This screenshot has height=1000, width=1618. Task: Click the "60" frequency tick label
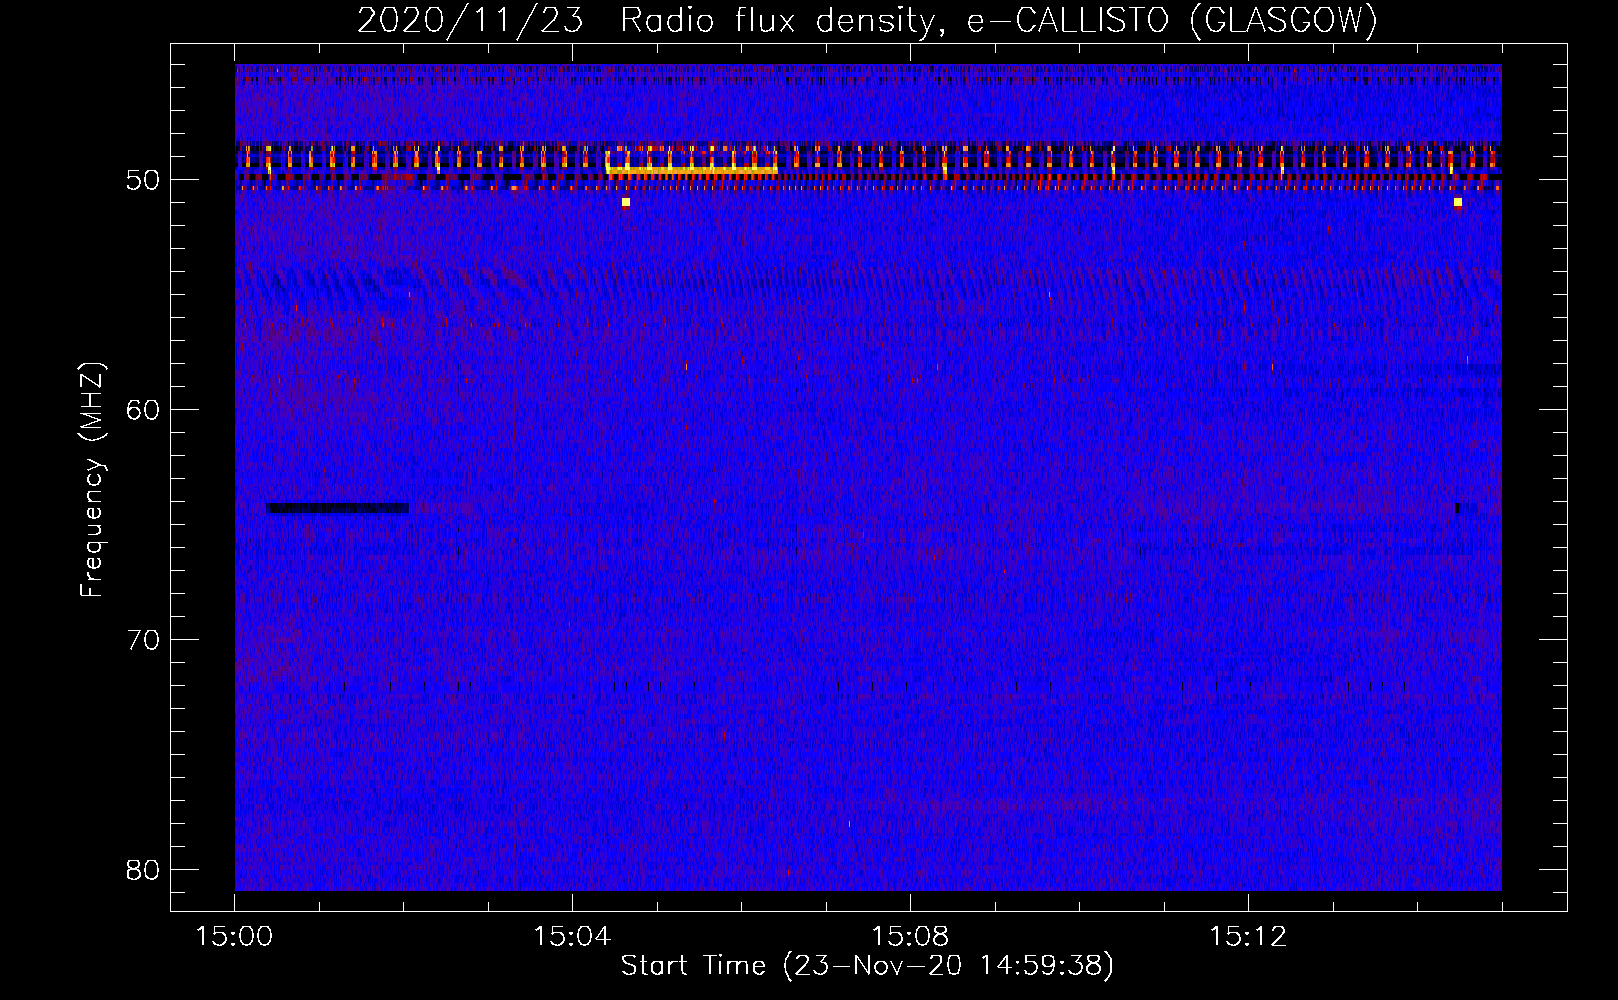[144, 410]
